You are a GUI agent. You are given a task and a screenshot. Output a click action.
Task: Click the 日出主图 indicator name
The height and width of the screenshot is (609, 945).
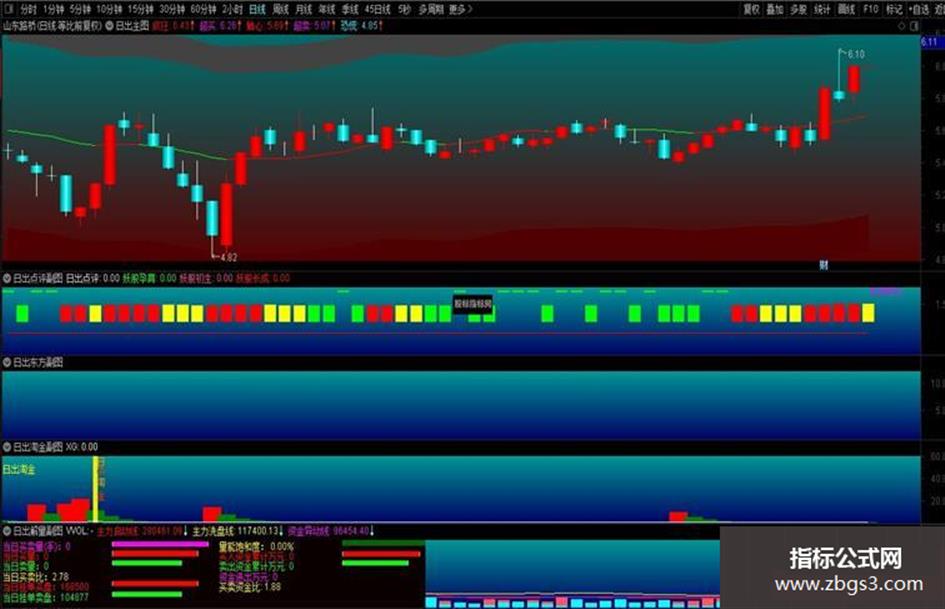pos(132,26)
